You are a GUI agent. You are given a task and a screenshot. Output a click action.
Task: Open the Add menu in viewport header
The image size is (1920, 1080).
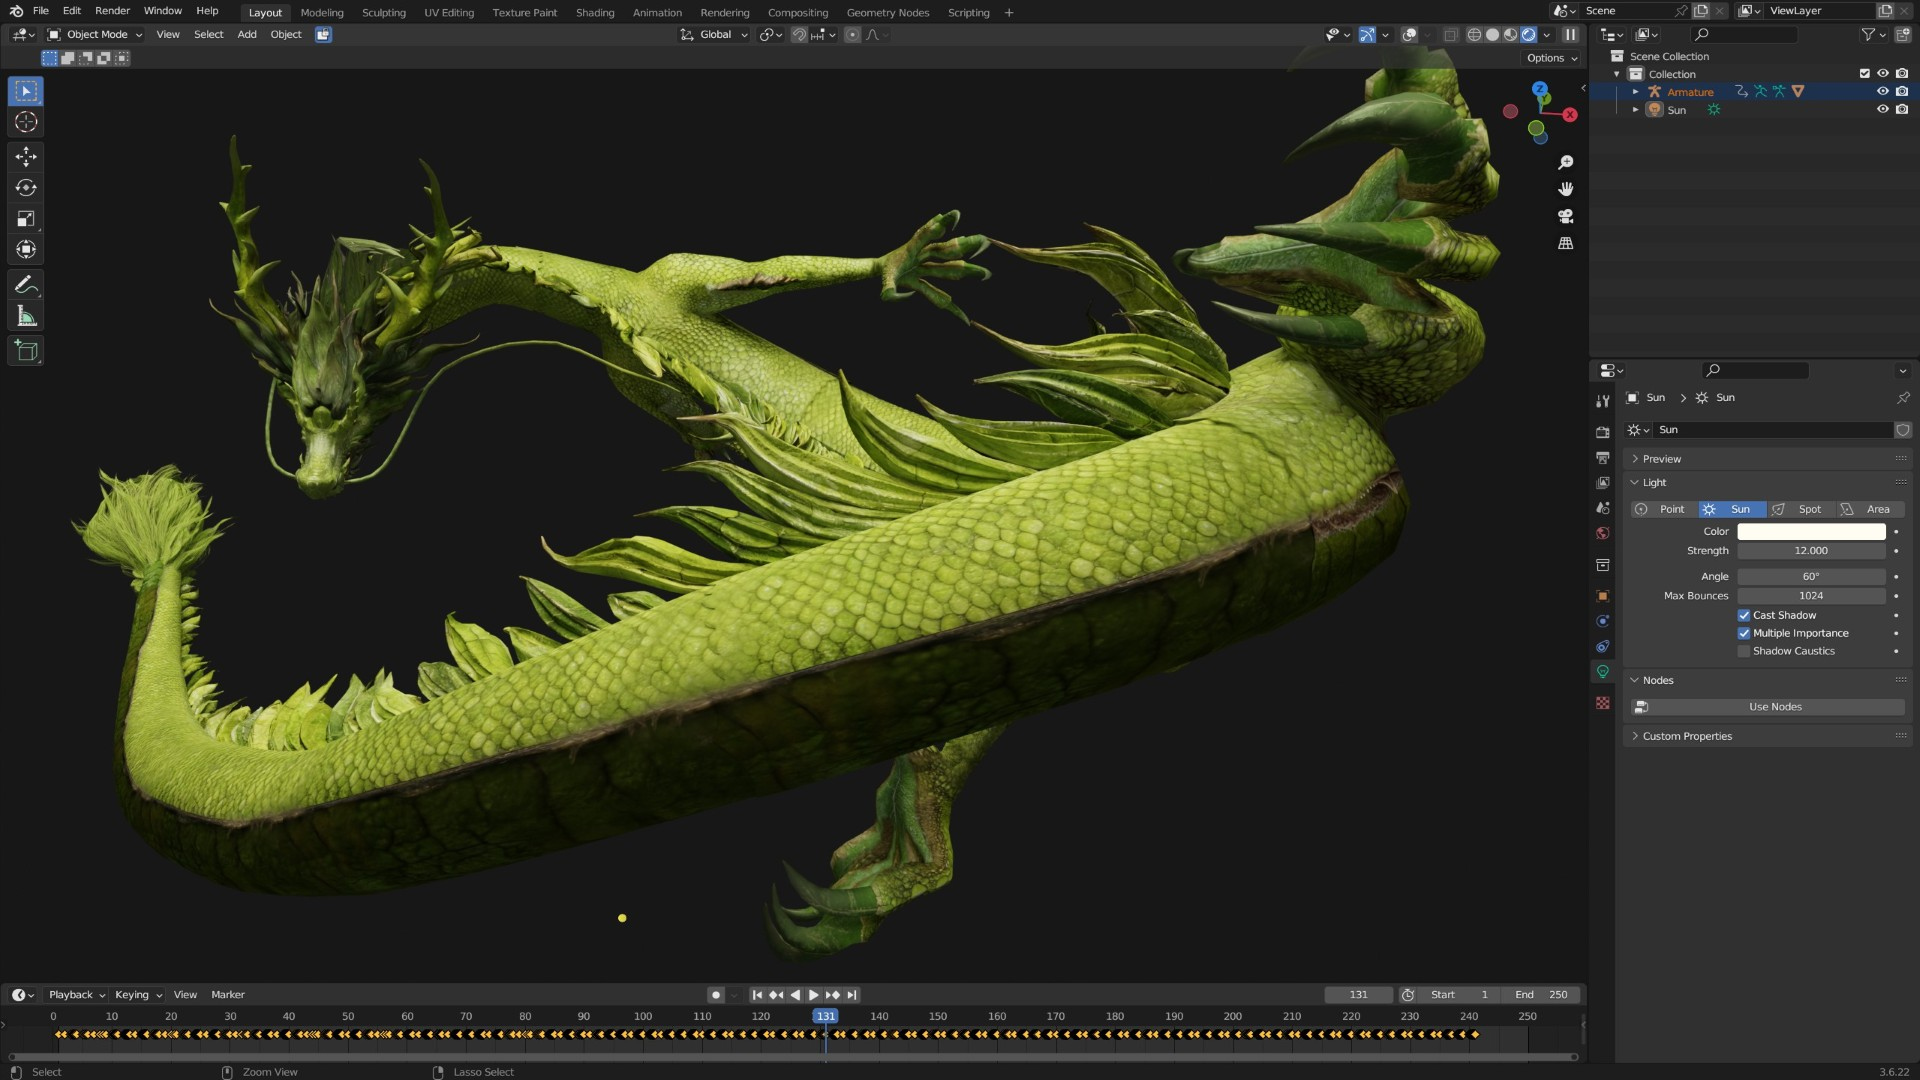click(247, 34)
